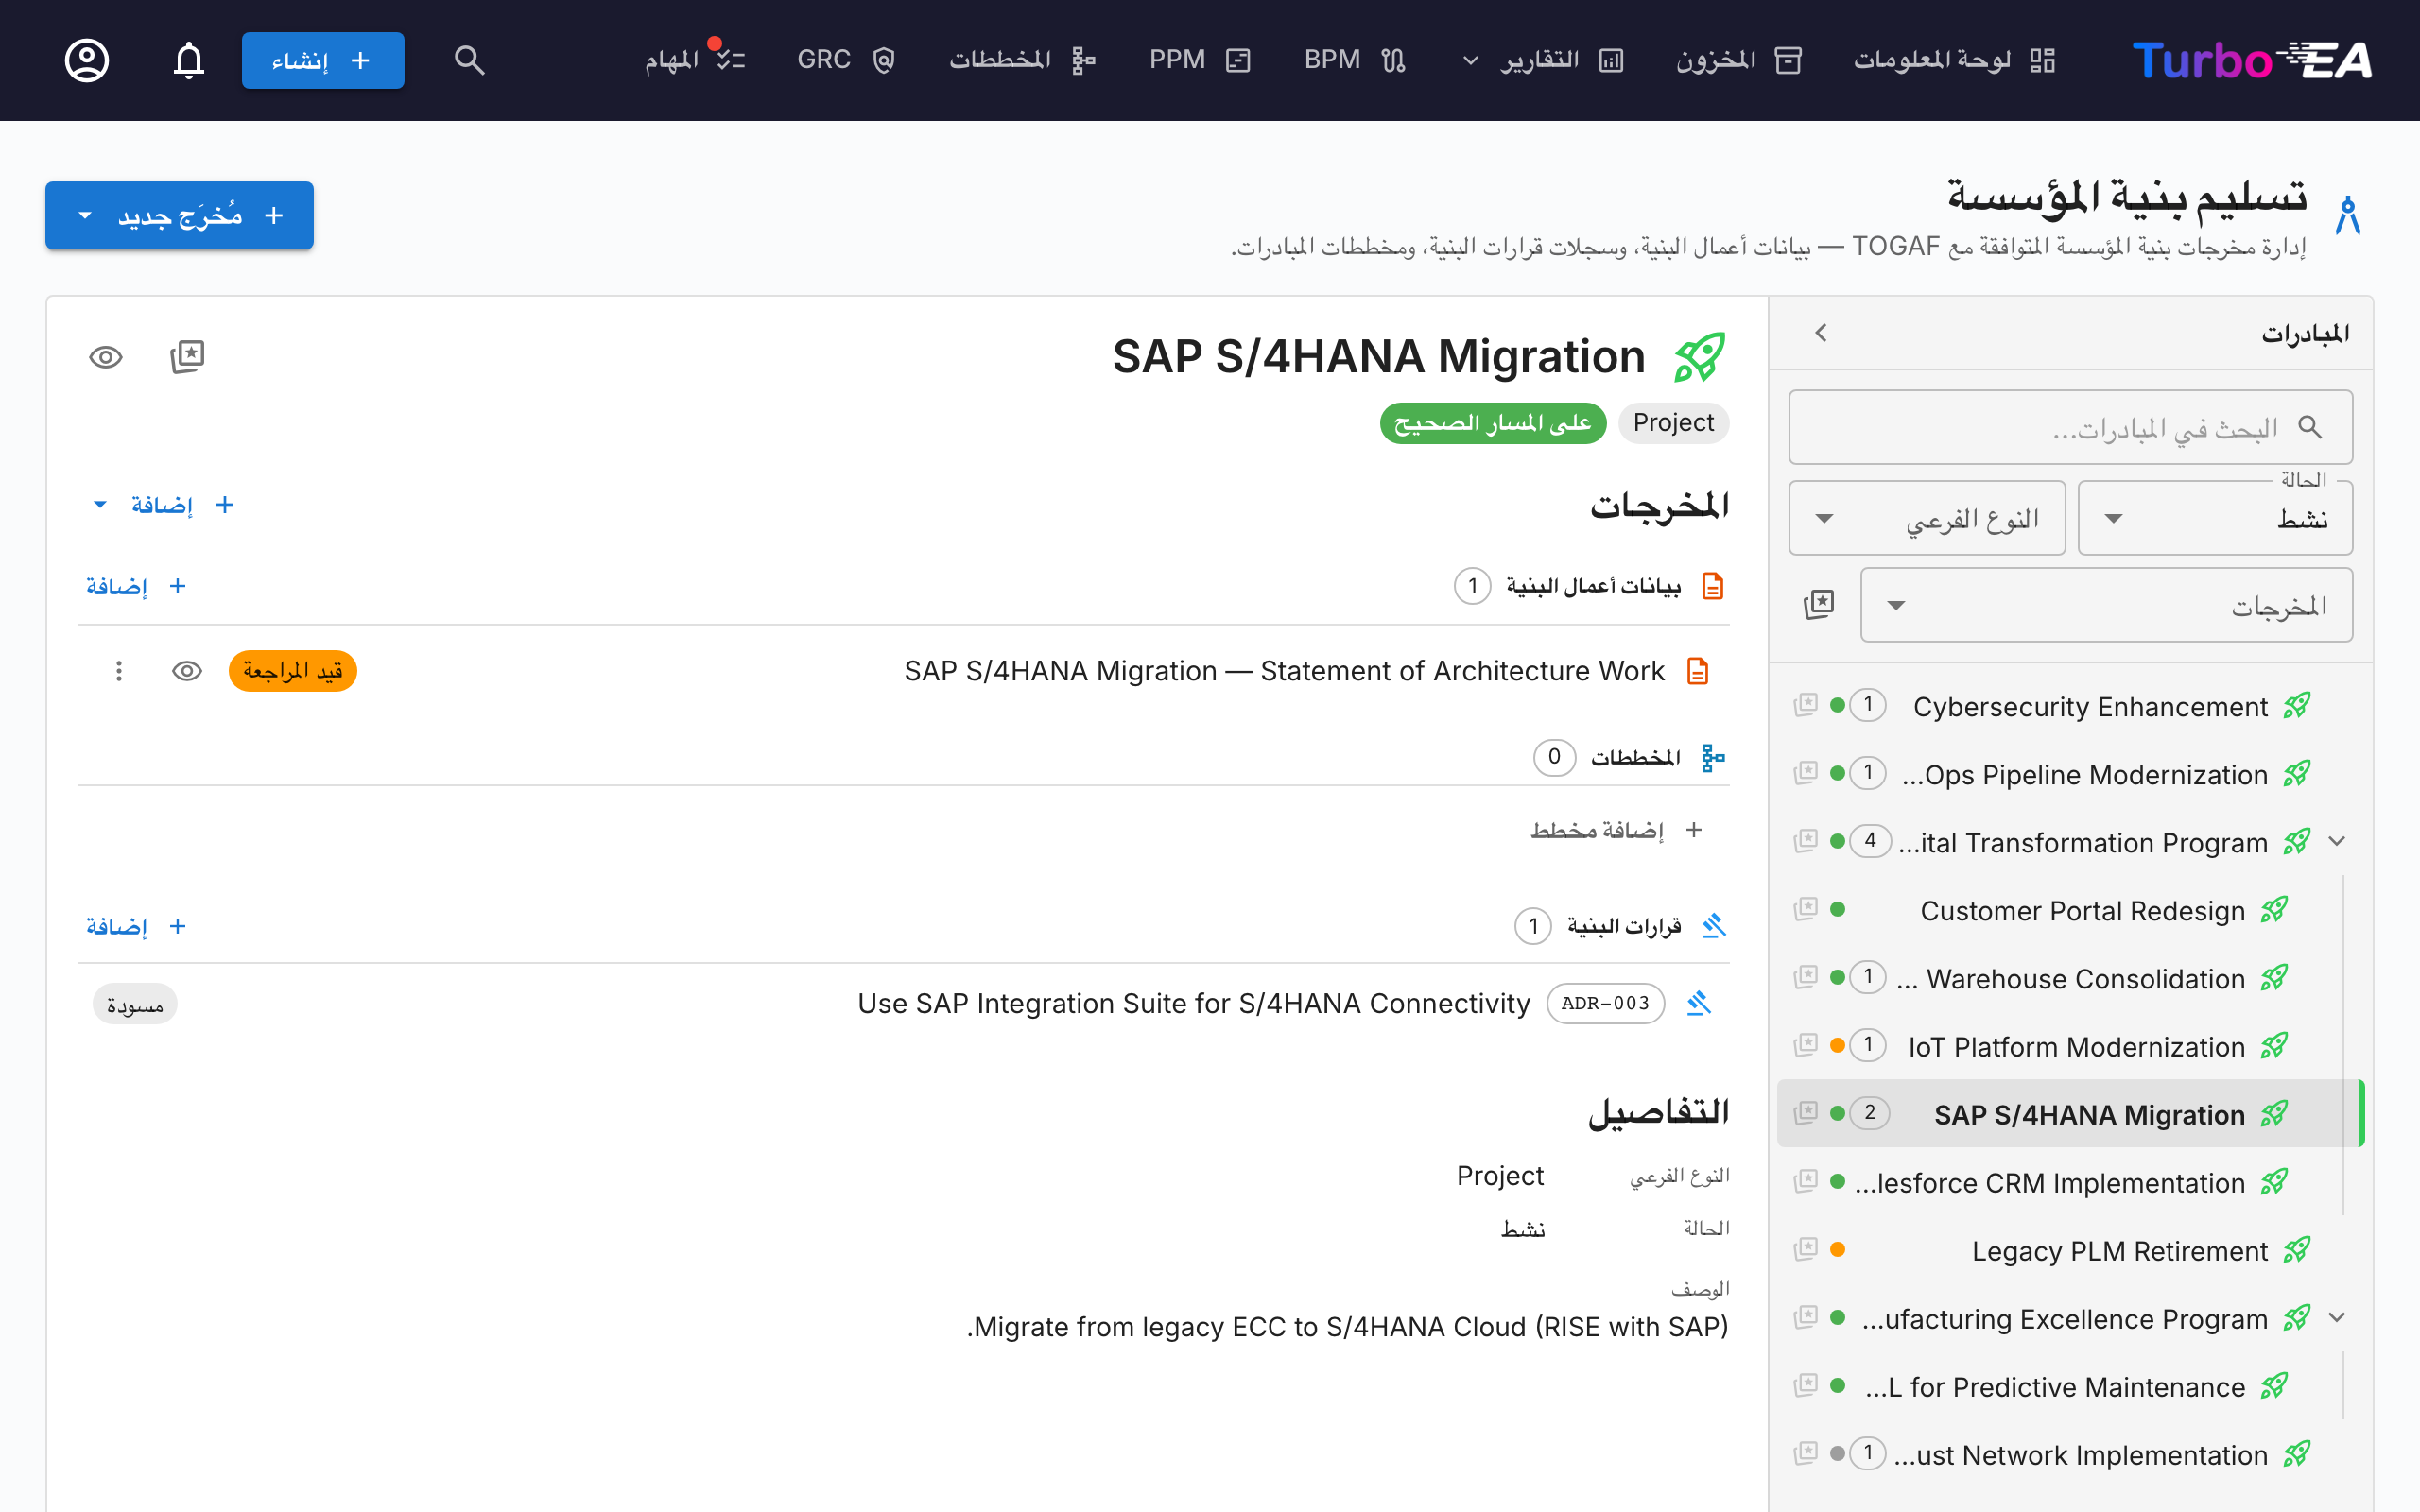Click the rocket icon of Predictive Maintenance row
The image size is (2420, 1512).
coord(2274,1386)
